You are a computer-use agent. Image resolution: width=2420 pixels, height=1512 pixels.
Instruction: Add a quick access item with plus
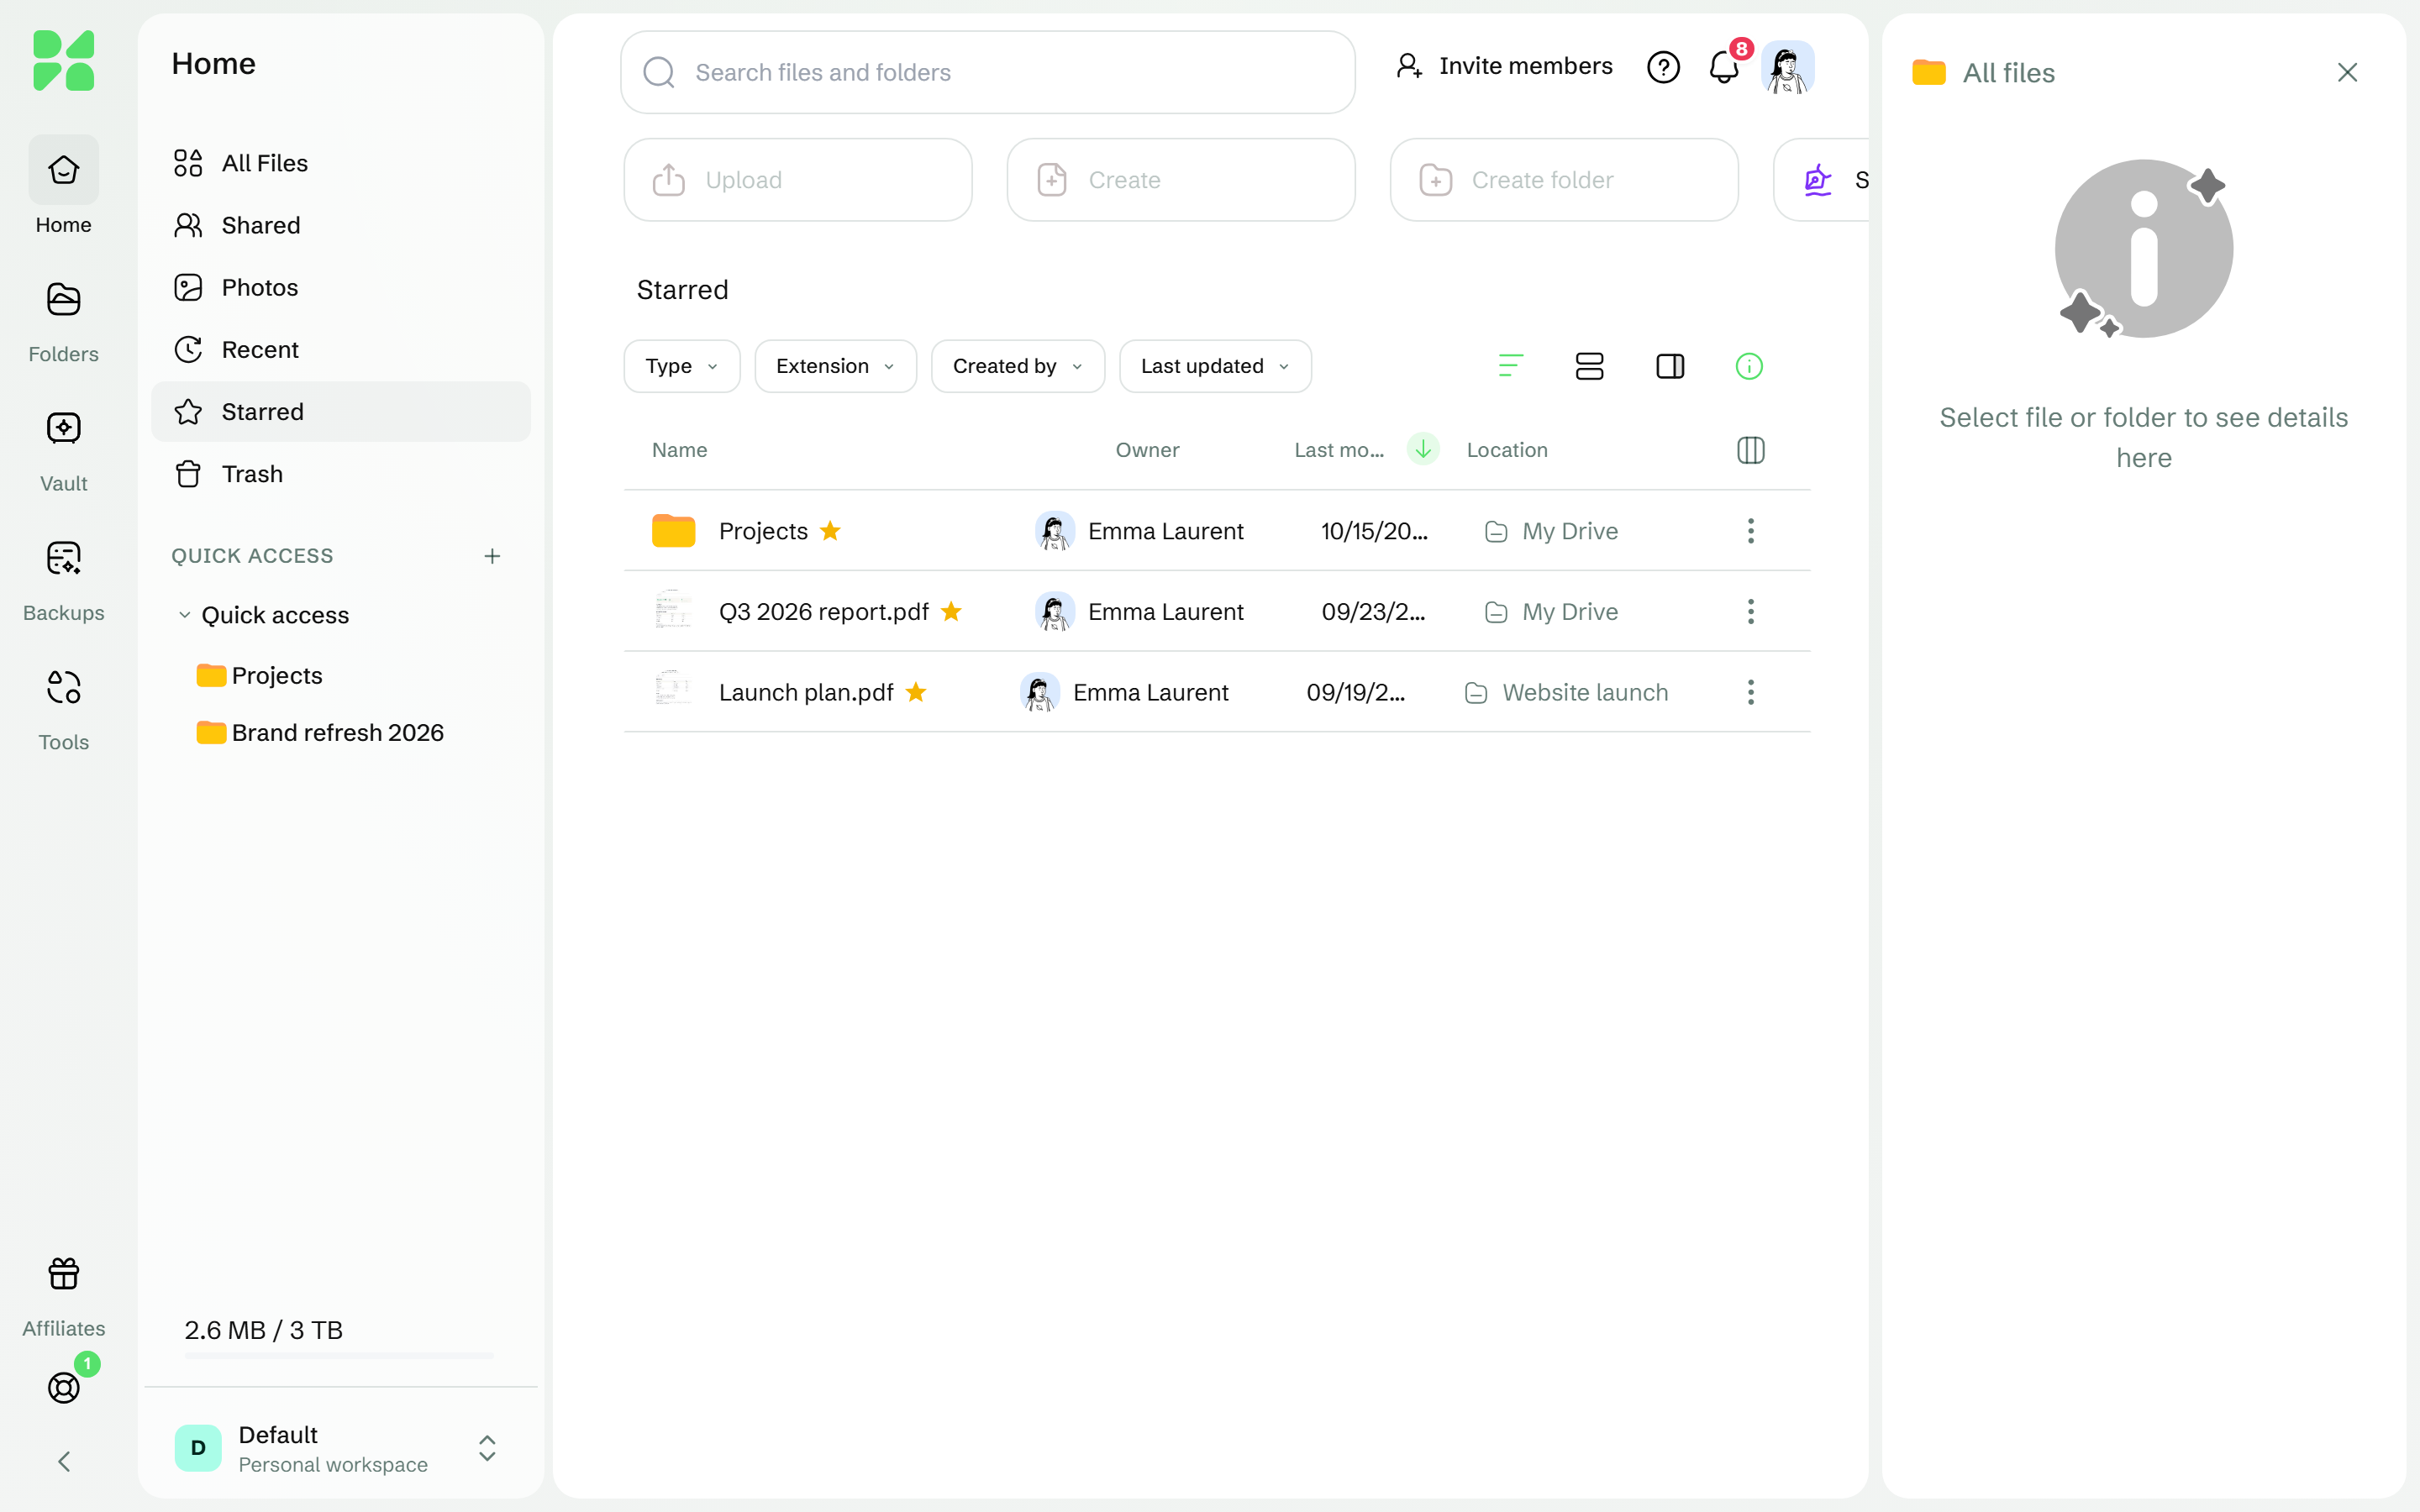click(x=492, y=556)
